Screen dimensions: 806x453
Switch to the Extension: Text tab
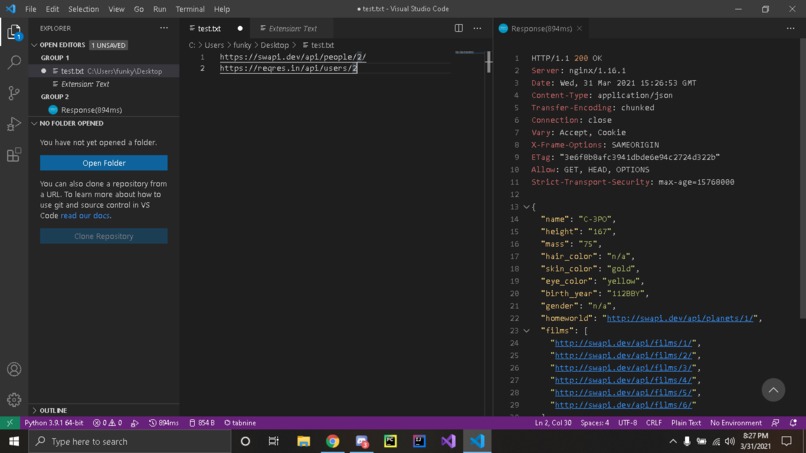292,29
